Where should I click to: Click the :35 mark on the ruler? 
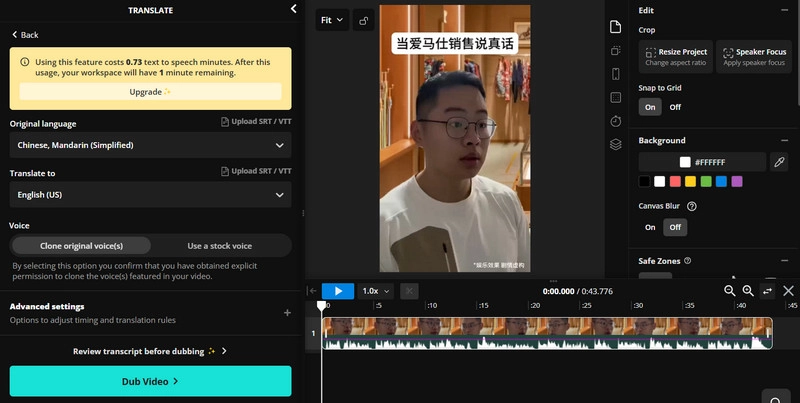coord(689,306)
